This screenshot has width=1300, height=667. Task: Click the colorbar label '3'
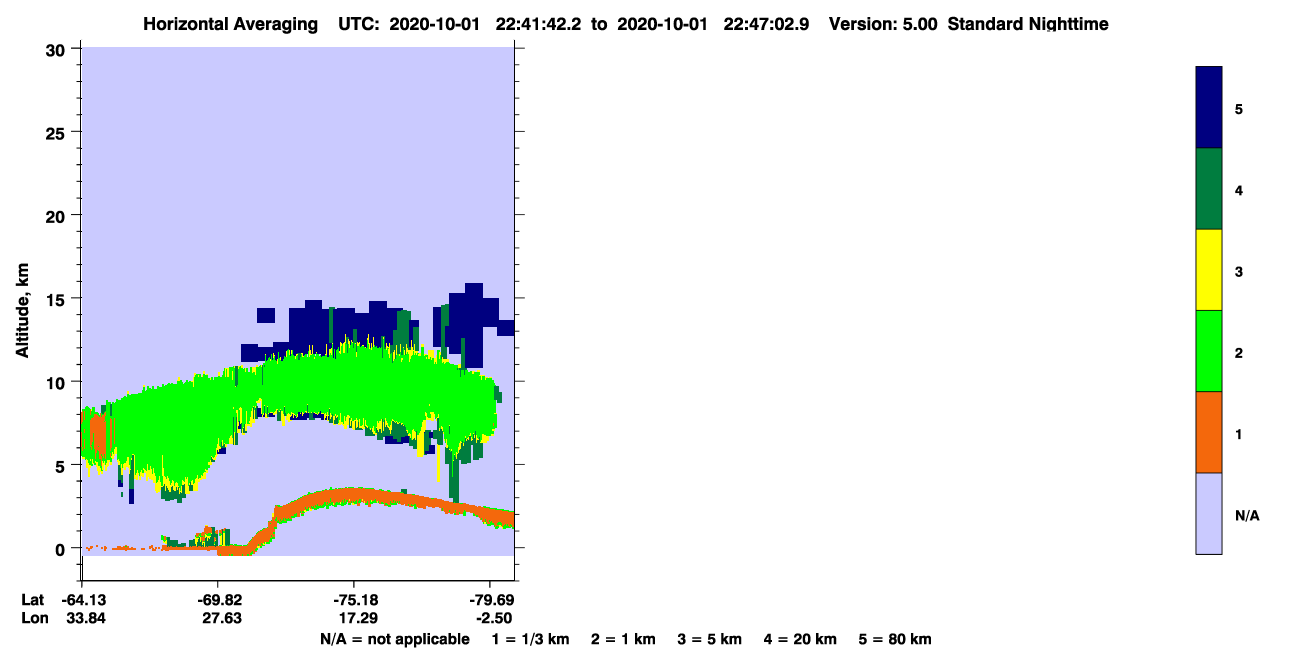click(1239, 271)
